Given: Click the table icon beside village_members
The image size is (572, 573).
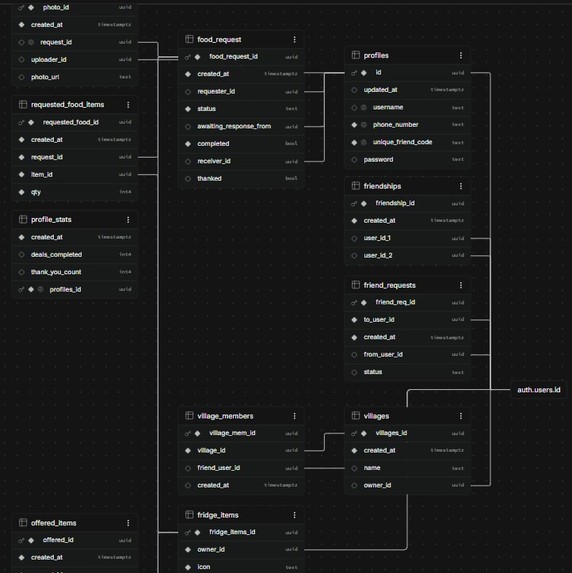Looking at the screenshot, I should click(189, 415).
